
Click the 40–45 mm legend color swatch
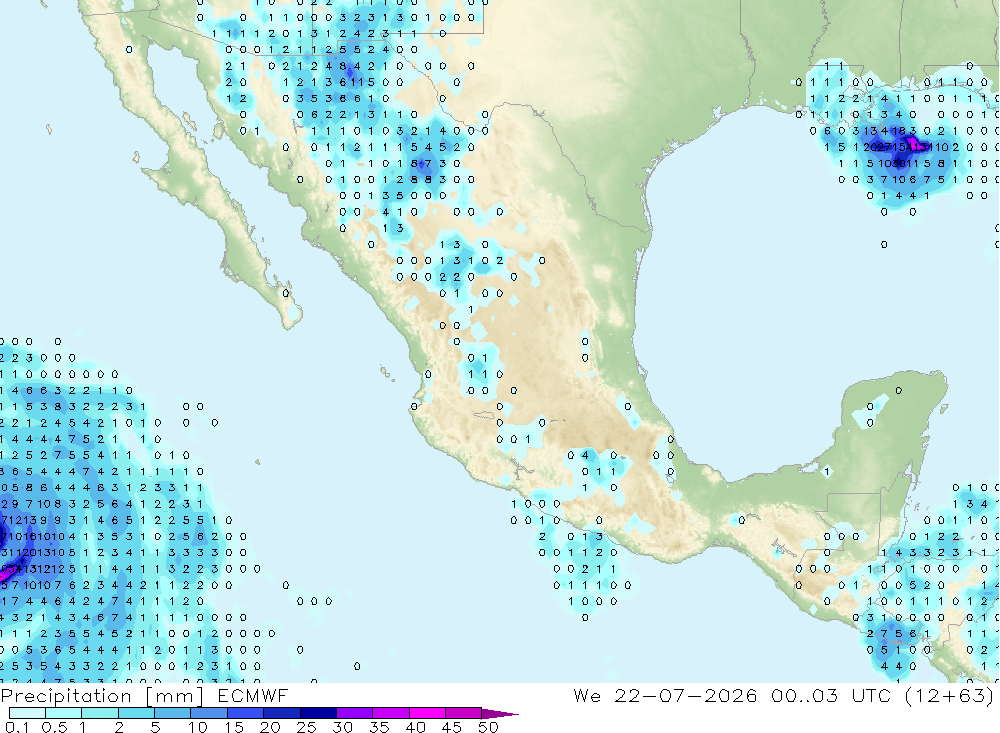click(x=427, y=713)
